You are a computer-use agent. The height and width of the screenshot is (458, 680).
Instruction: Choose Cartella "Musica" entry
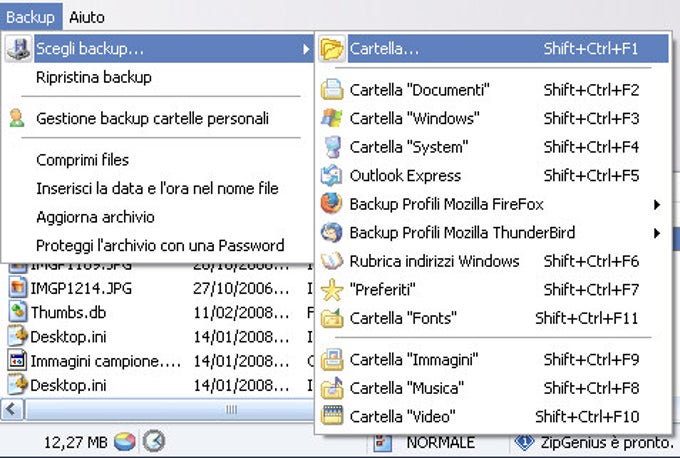pyautogui.click(x=494, y=388)
